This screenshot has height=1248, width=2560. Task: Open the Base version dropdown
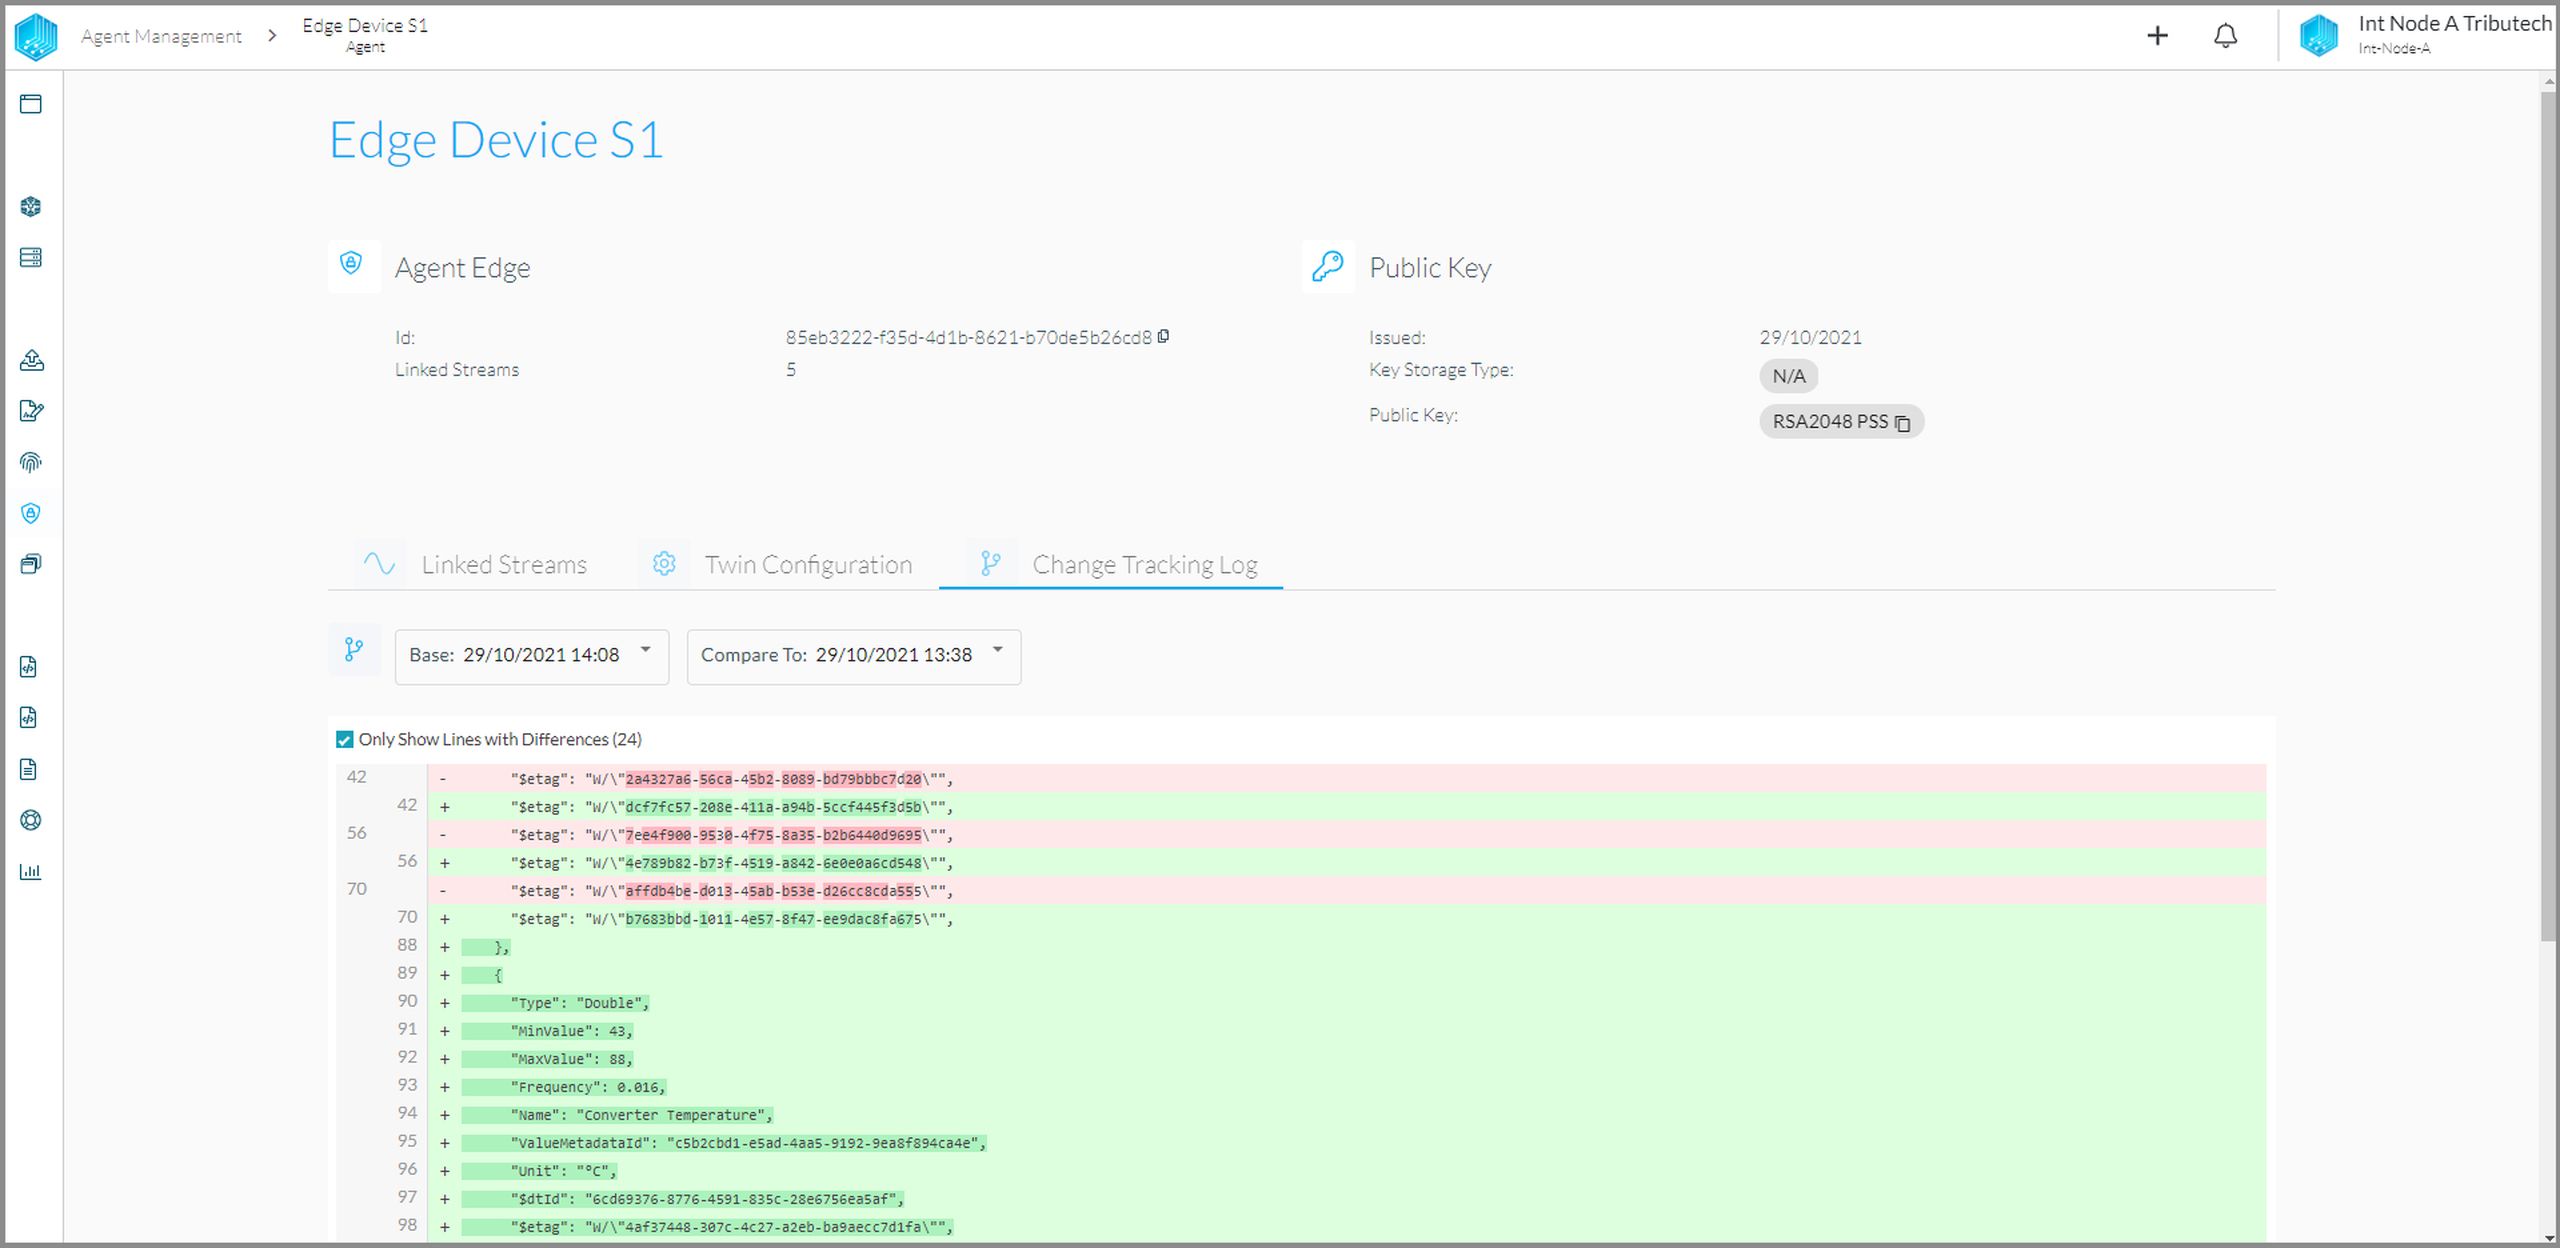pyautogui.click(x=532, y=656)
